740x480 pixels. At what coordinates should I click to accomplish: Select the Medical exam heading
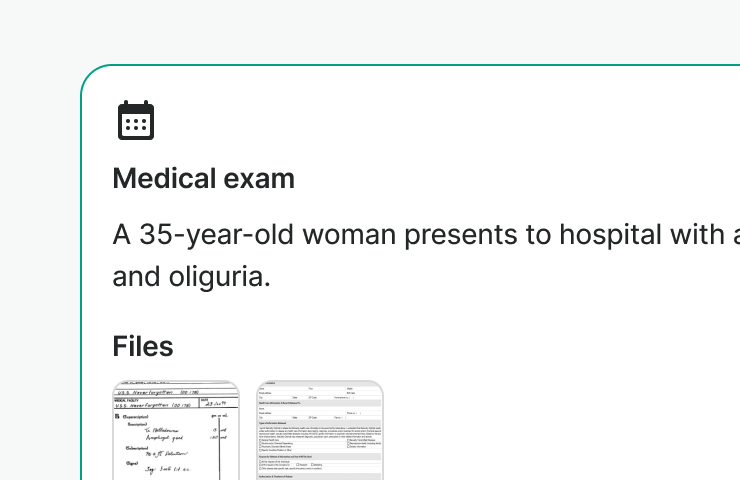[x=203, y=179]
